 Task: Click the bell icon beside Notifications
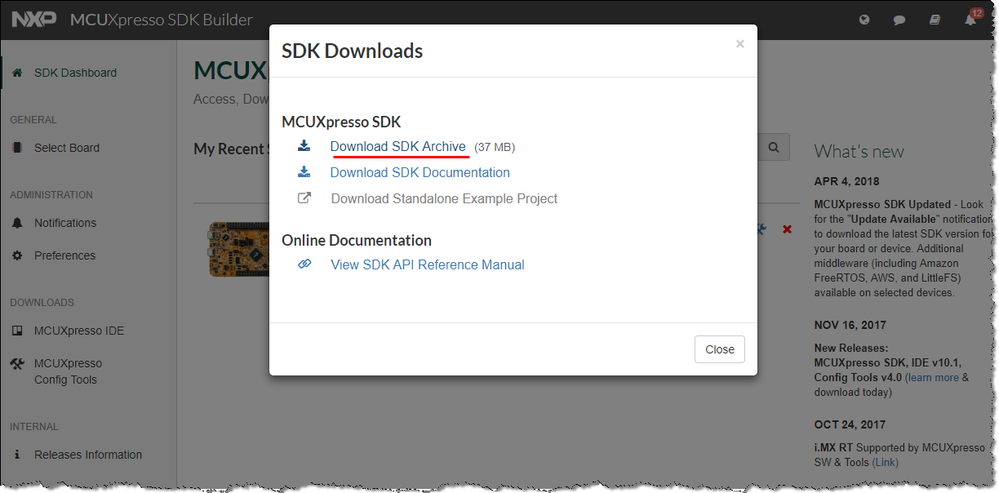tap(17, 223)
